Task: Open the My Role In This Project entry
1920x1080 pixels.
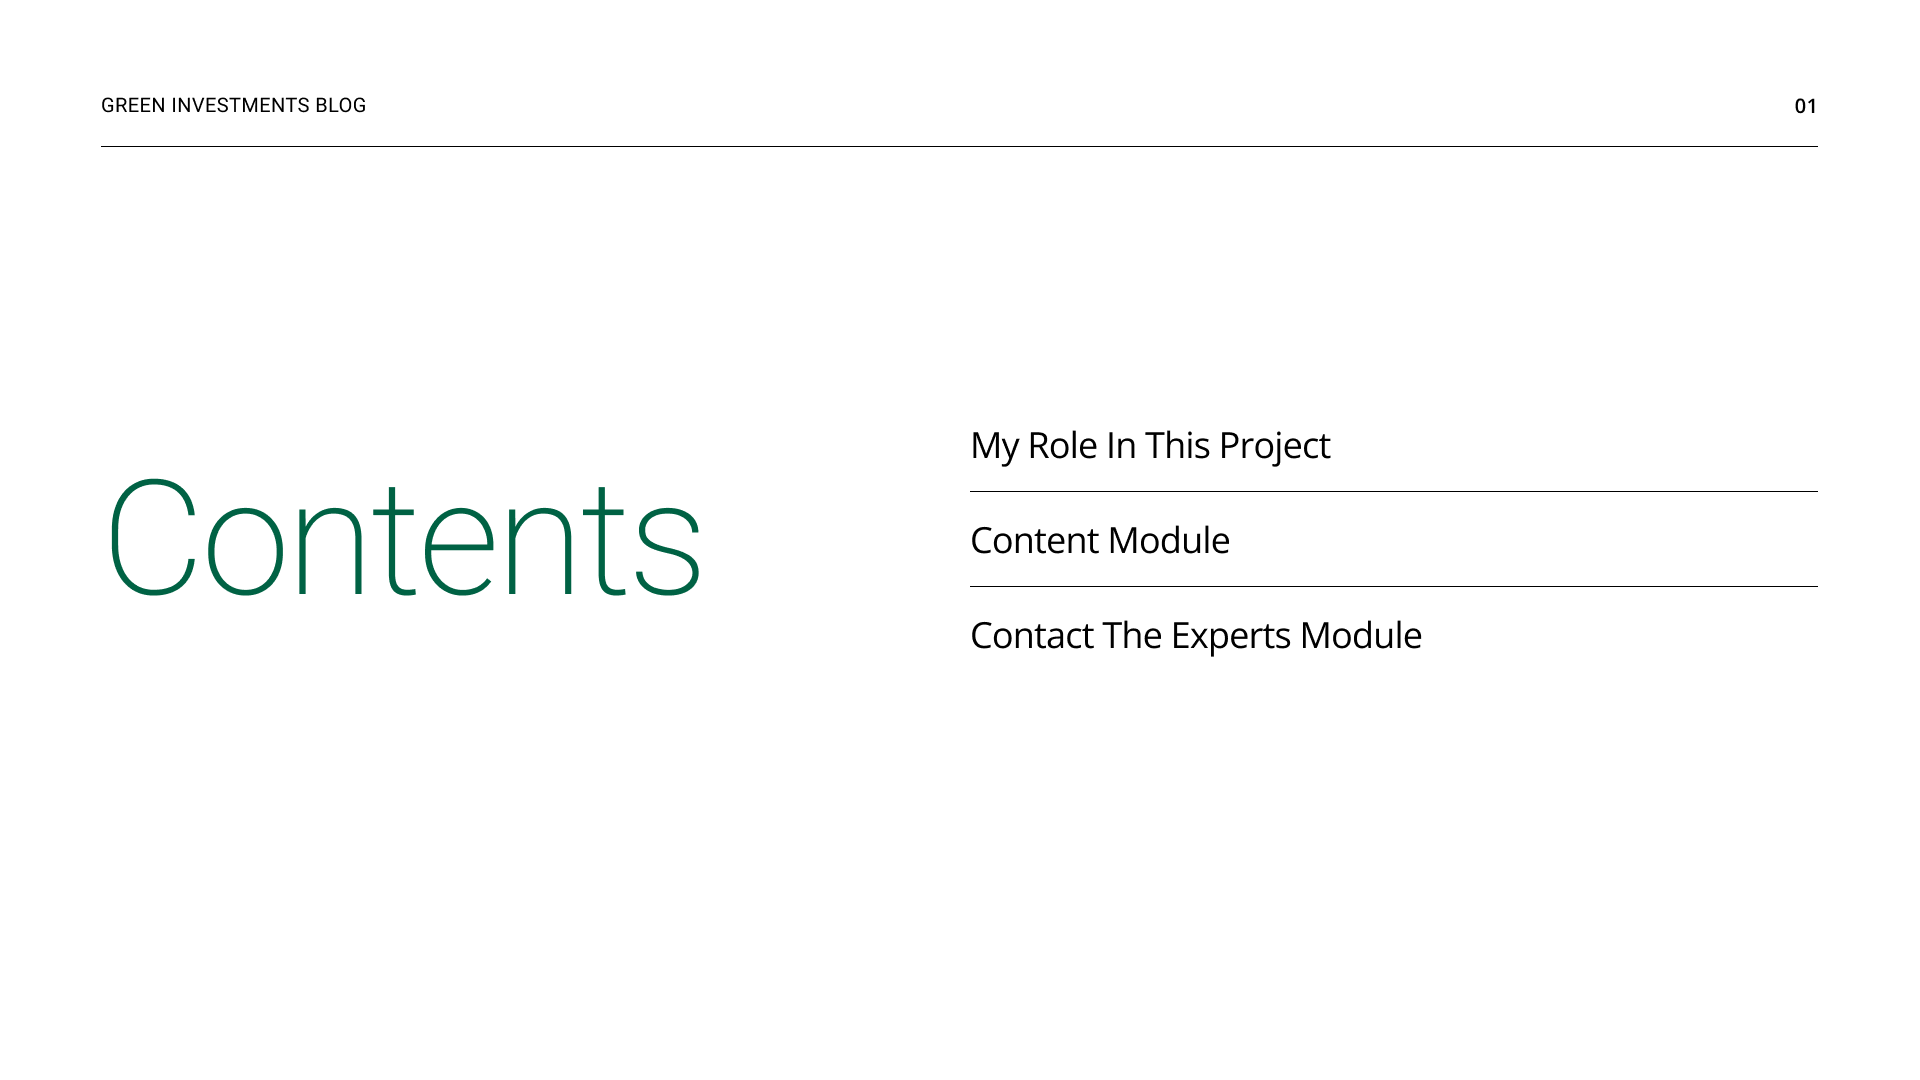Action: coord(1150,446)
